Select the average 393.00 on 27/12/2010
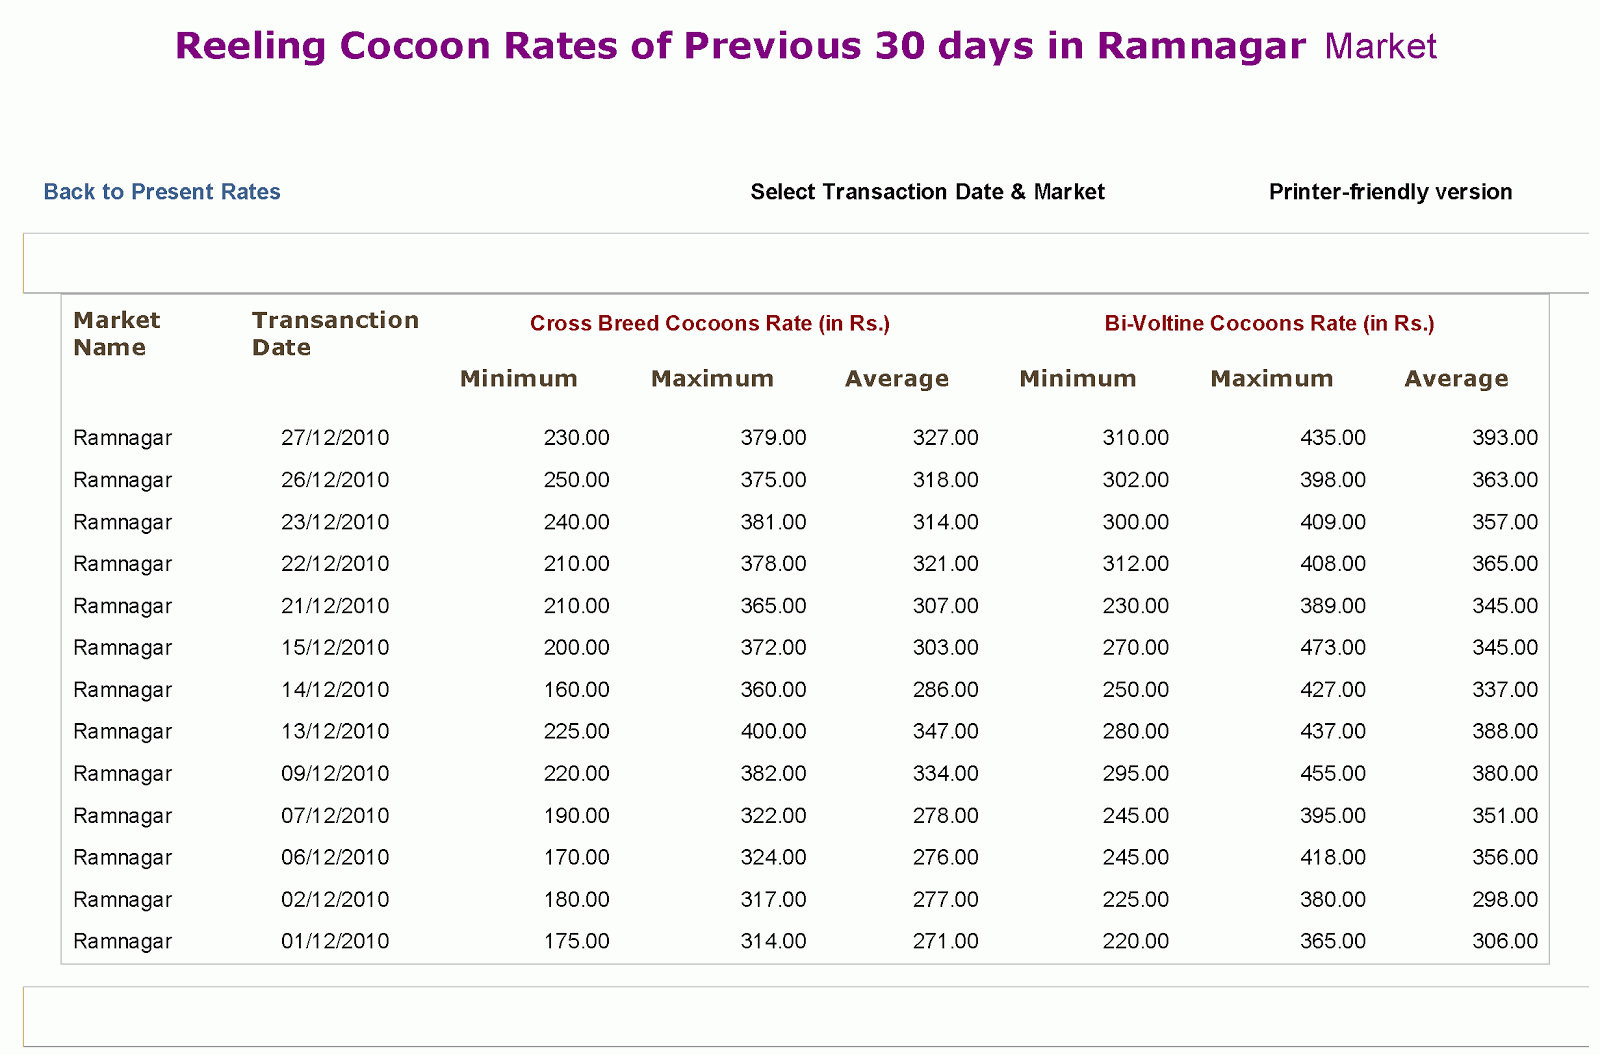Image resolution: width=1600 pixels, height=1055 pixels. point(1505,437)
